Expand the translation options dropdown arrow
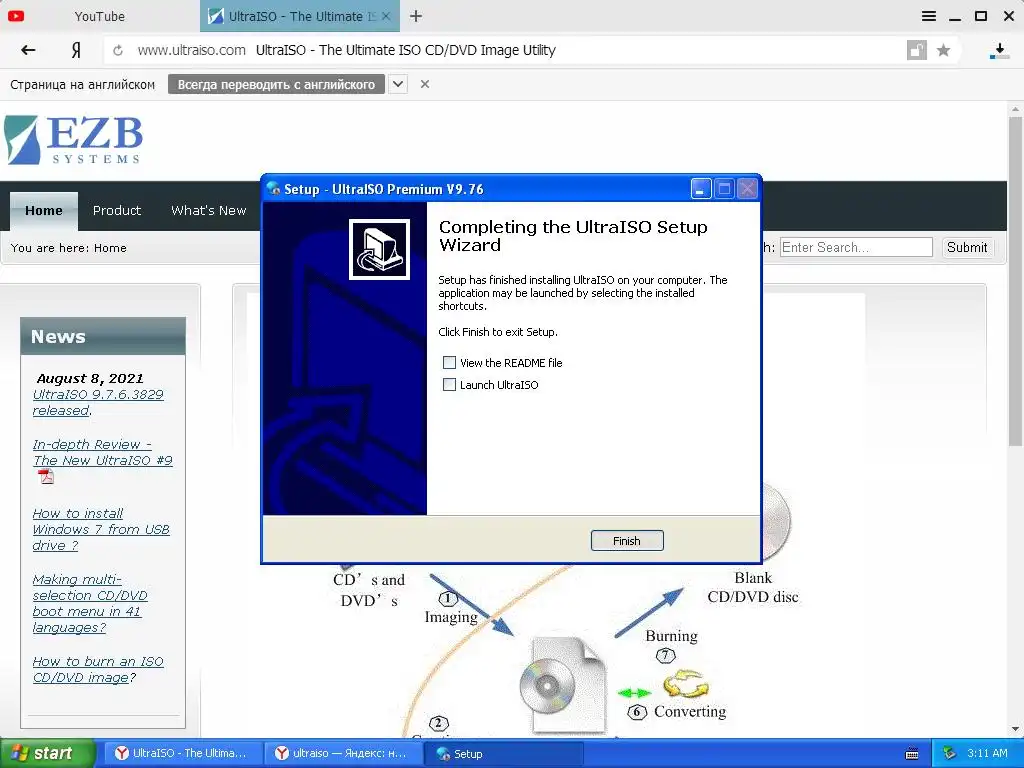 tap(398, 84)
